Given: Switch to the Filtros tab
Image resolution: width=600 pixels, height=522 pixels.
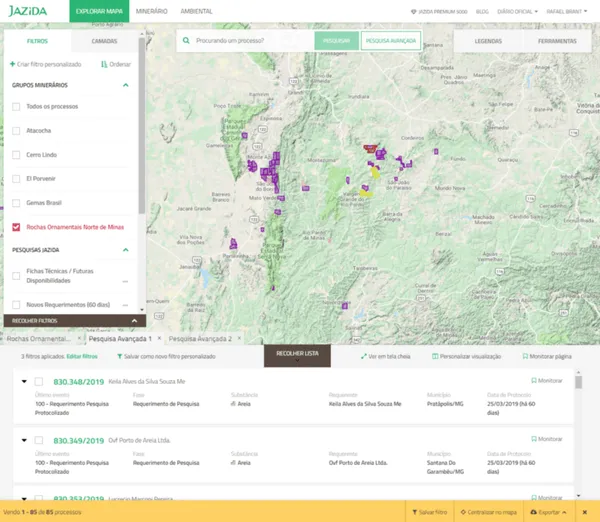Looking at the screenshot, I should pyautogui.click(x=38, y=41).
